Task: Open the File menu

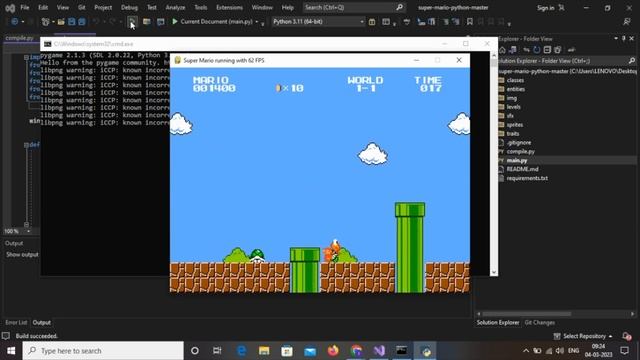Action: (x=24, y=7)
